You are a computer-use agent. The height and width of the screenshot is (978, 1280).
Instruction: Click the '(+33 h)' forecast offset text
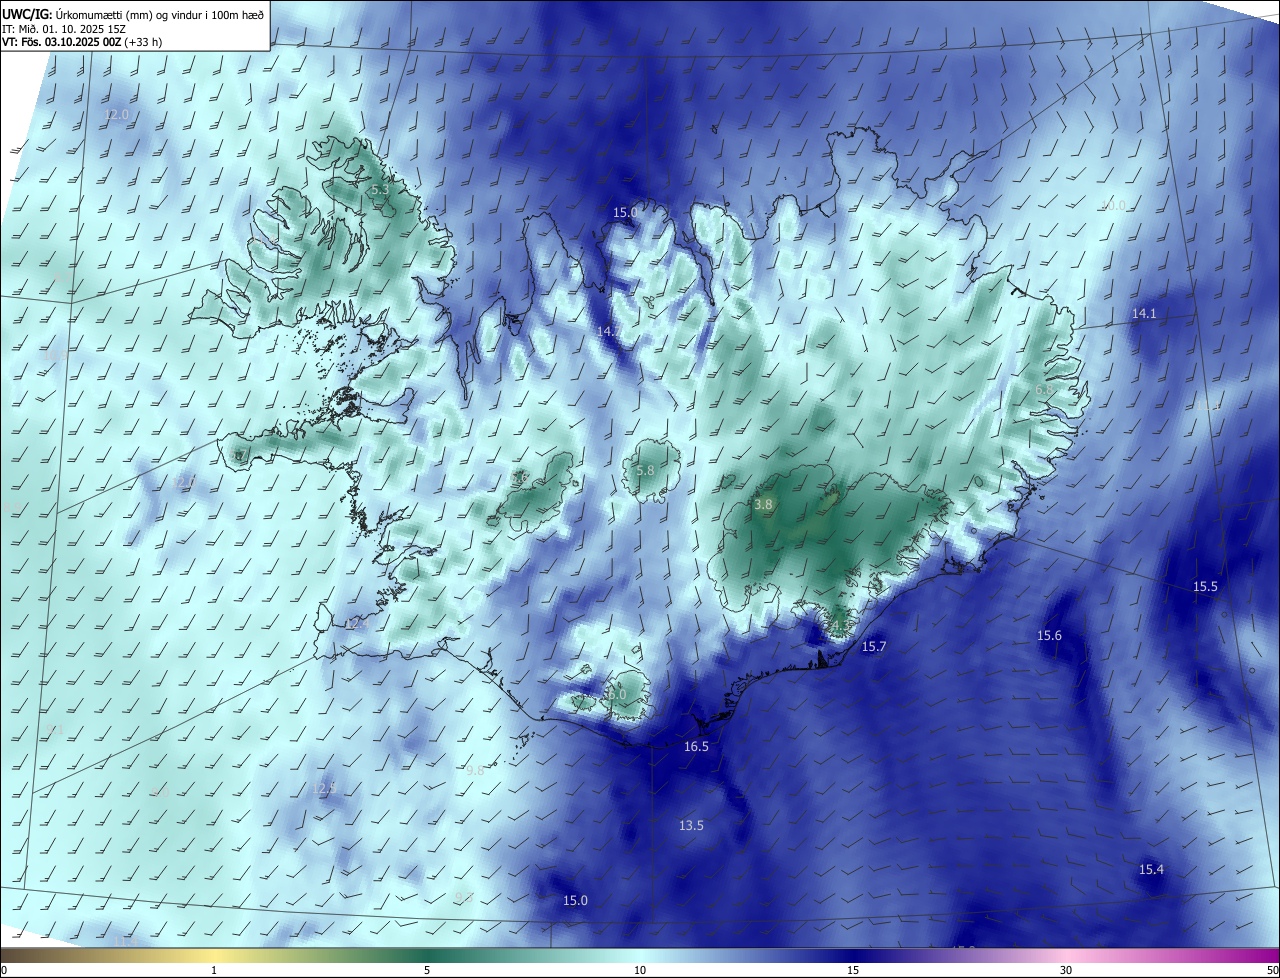click(144, 41)
